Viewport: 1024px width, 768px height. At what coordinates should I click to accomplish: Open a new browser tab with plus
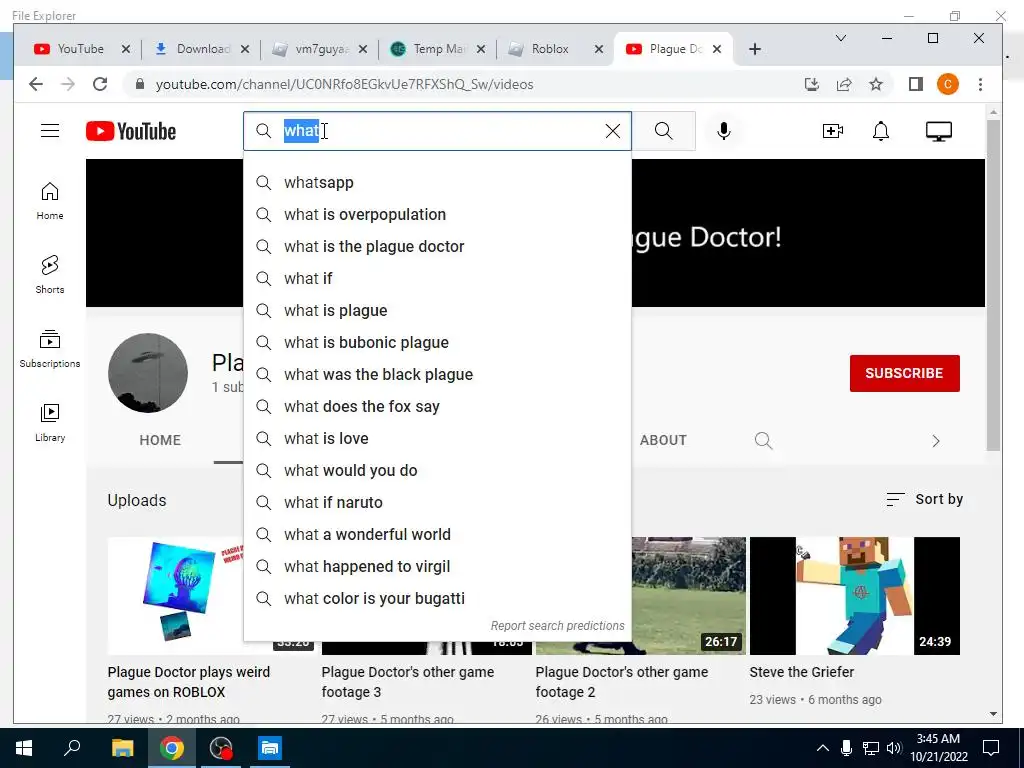click(x=755, y=49)
